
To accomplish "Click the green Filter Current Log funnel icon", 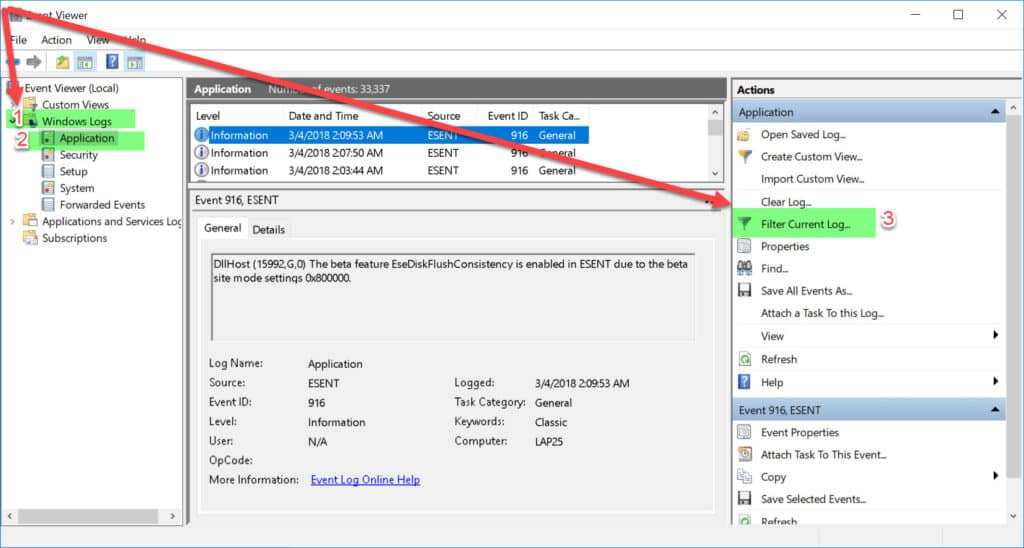I will (x=744, y=224).
